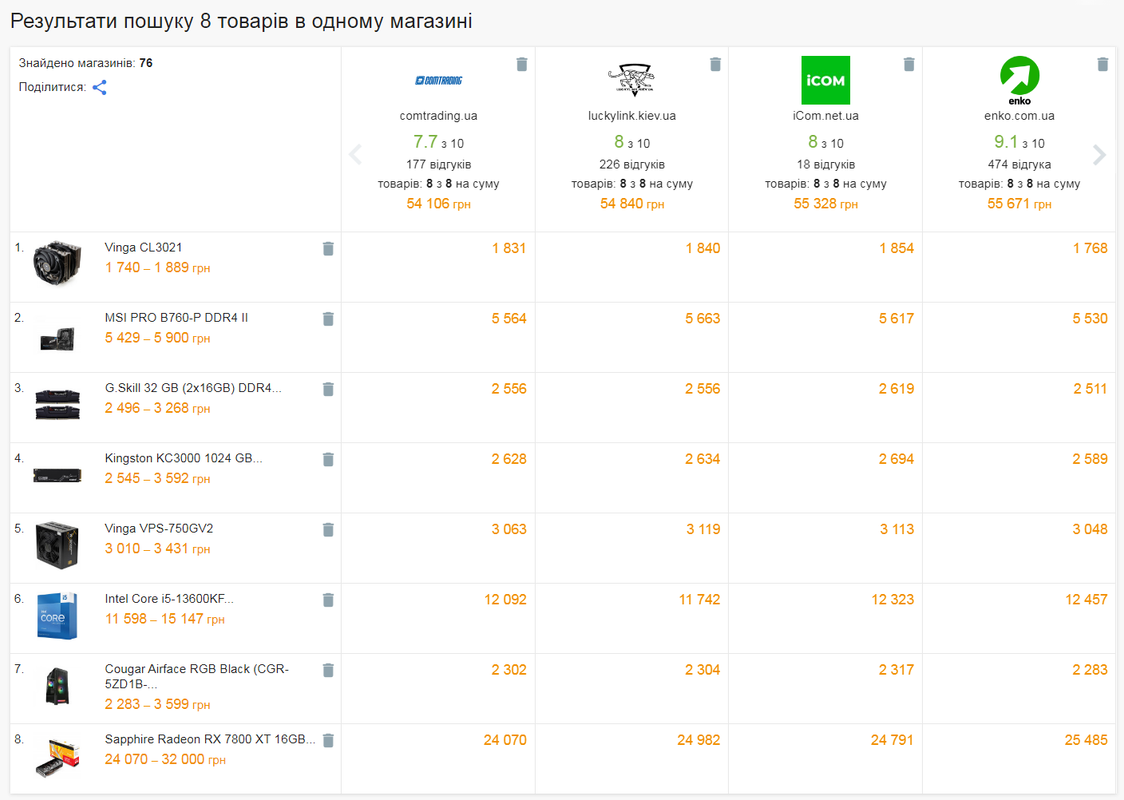
Task: Open Kingston KC3000 1024 GB product title
Action: tap(184, 458)
